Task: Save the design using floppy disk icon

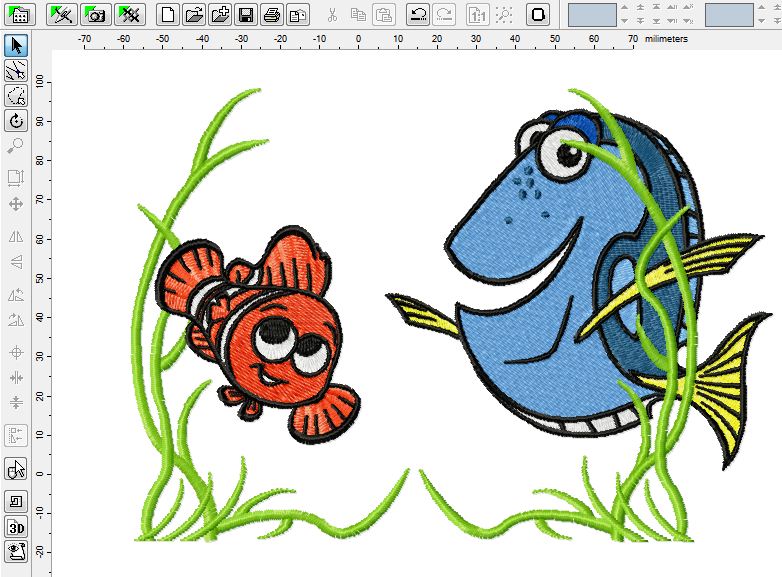Action: (x=246, y=15)
